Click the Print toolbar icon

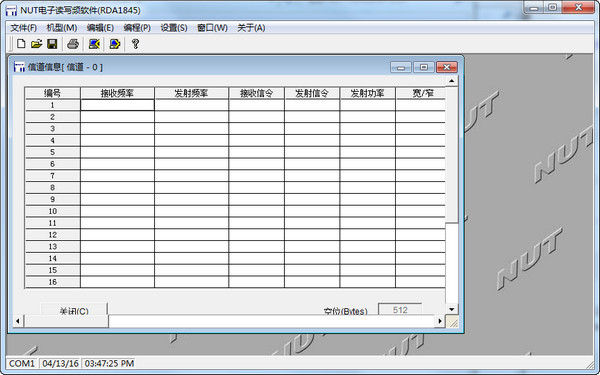pos(73,44)
